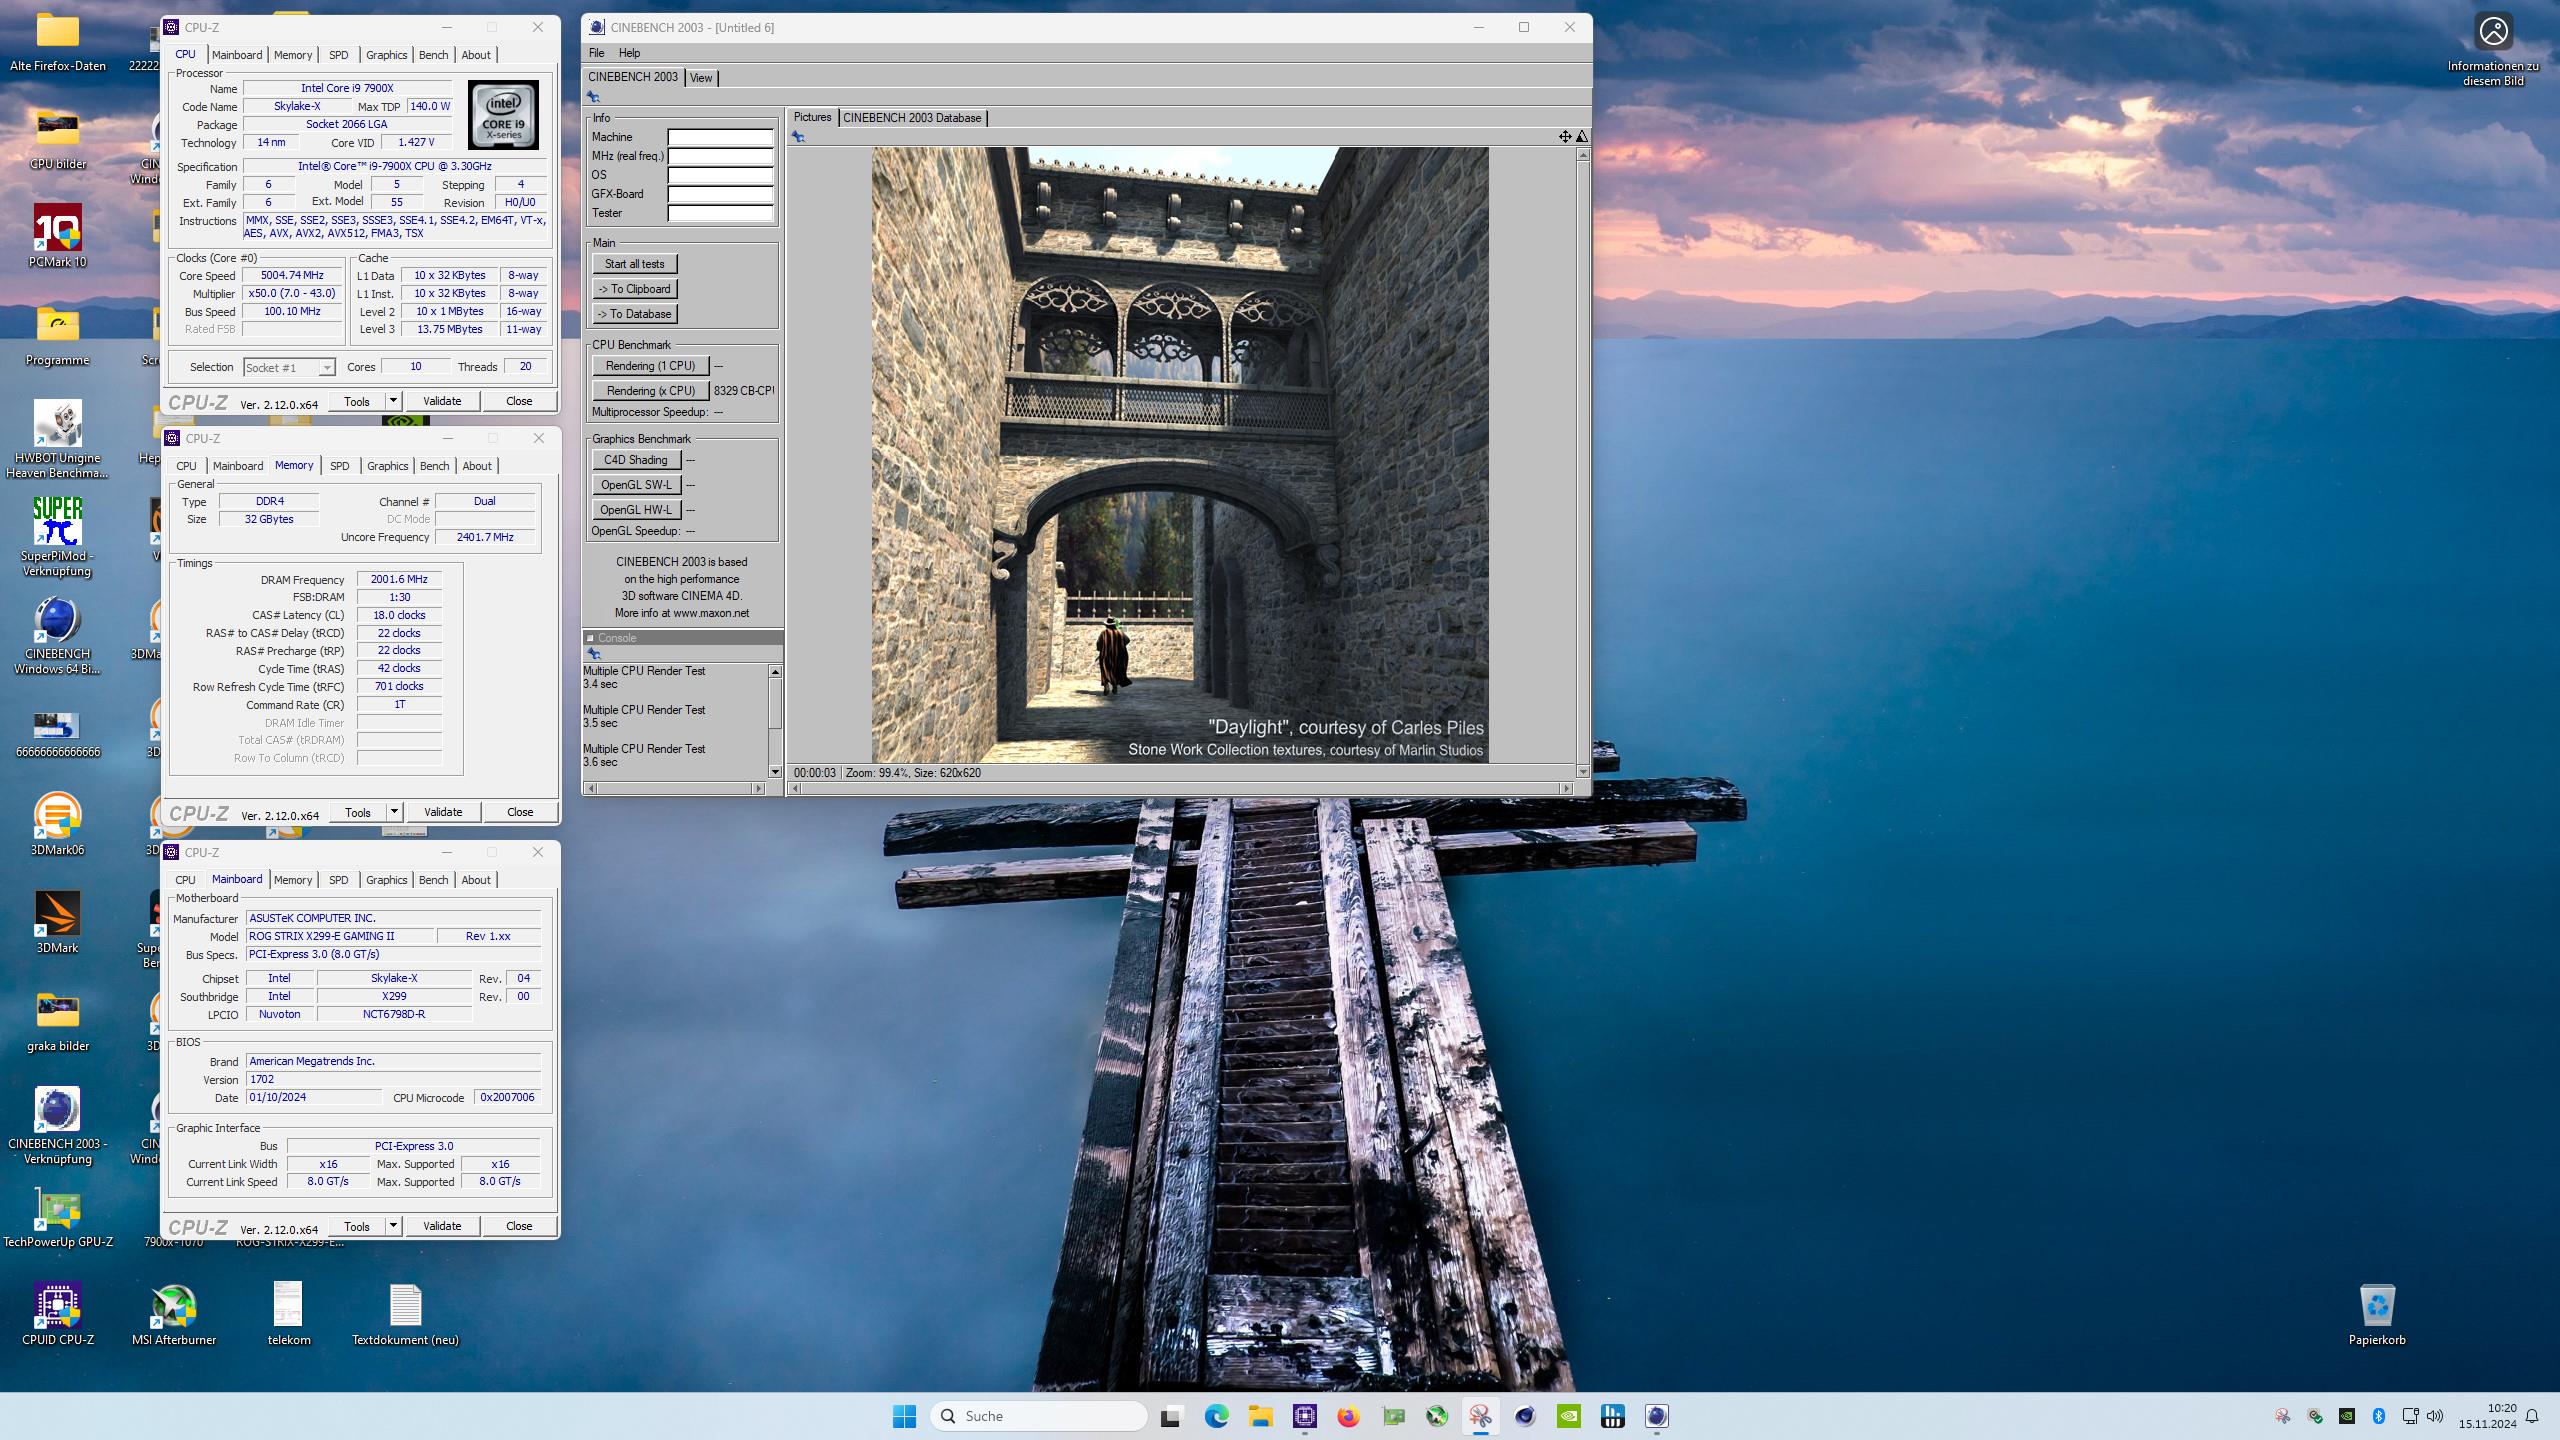Image resolution: width=2560 pixels, height=1440 pixels.
Task: Open the volume control in the system tray
Action: pyautogui.click(x=2435, y=1416)
